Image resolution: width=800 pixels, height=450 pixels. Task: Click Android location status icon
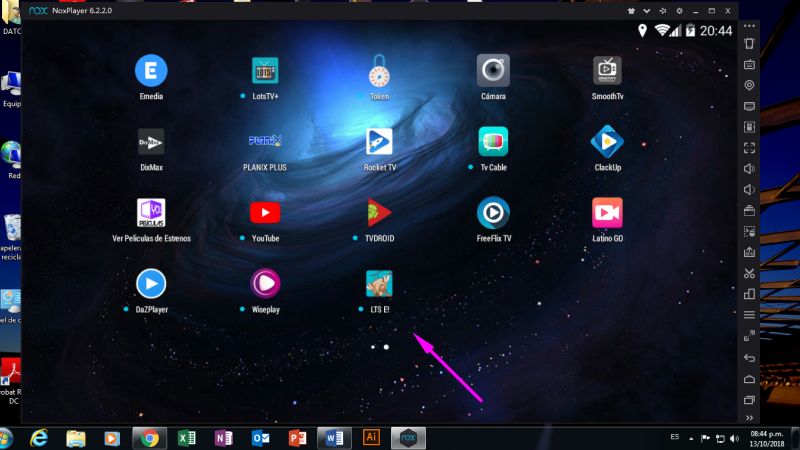[x=642, y=31]
